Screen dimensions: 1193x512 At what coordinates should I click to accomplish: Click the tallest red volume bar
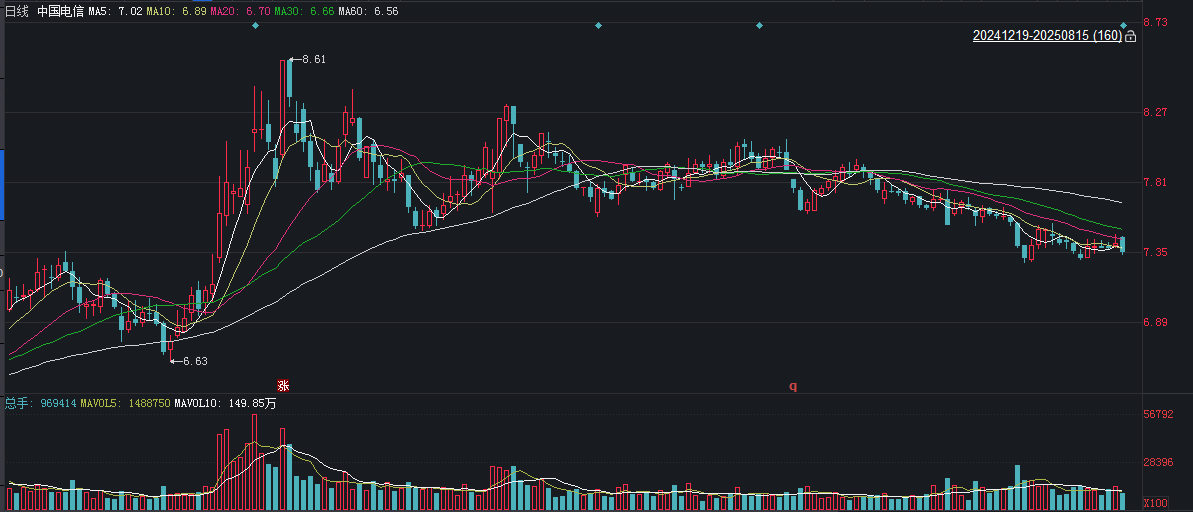(255, 462)
